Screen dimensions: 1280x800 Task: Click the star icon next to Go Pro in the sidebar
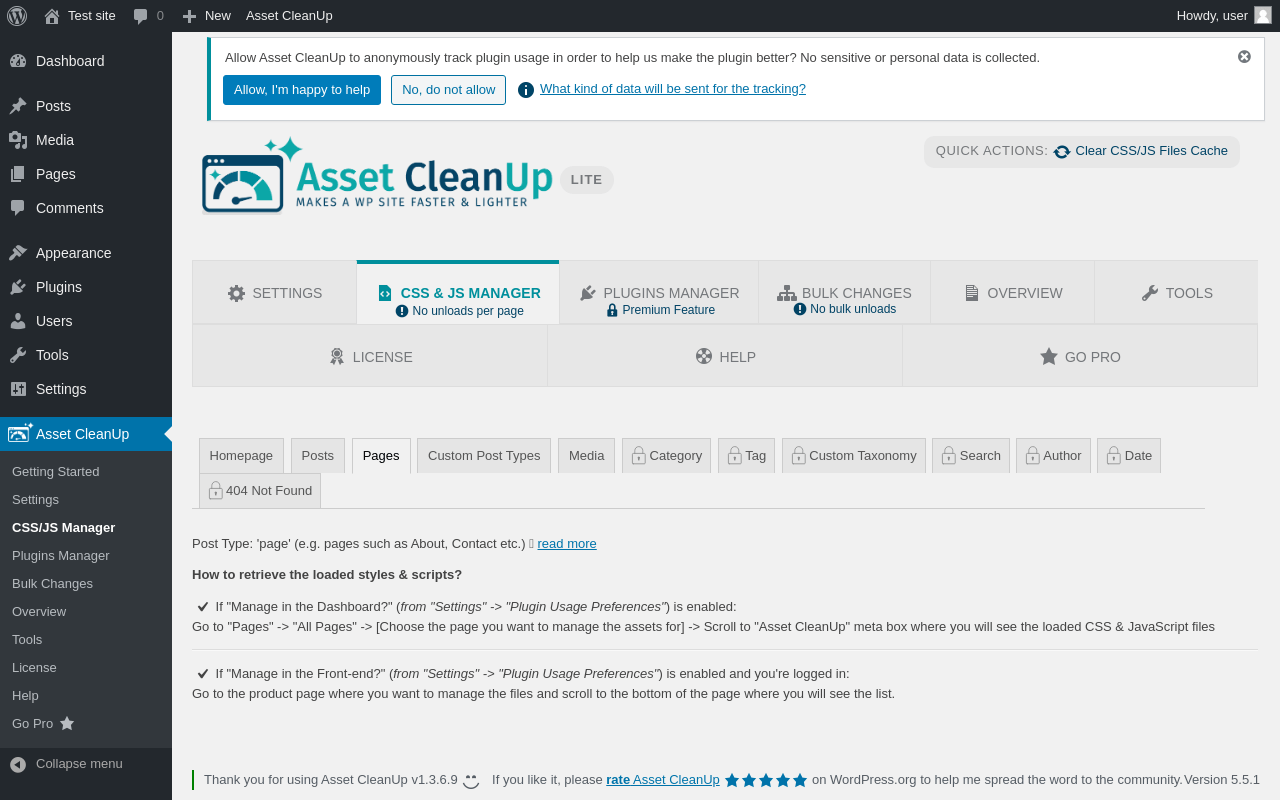pyautogui.click(x=67, y=723)
